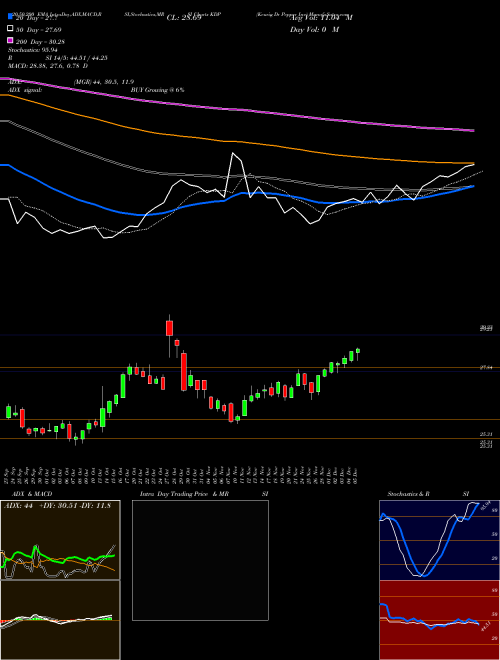Screen dimensions: 500x660
Task: Click the 'Day Vol: 0 M' label
Action: click(314, 29)
